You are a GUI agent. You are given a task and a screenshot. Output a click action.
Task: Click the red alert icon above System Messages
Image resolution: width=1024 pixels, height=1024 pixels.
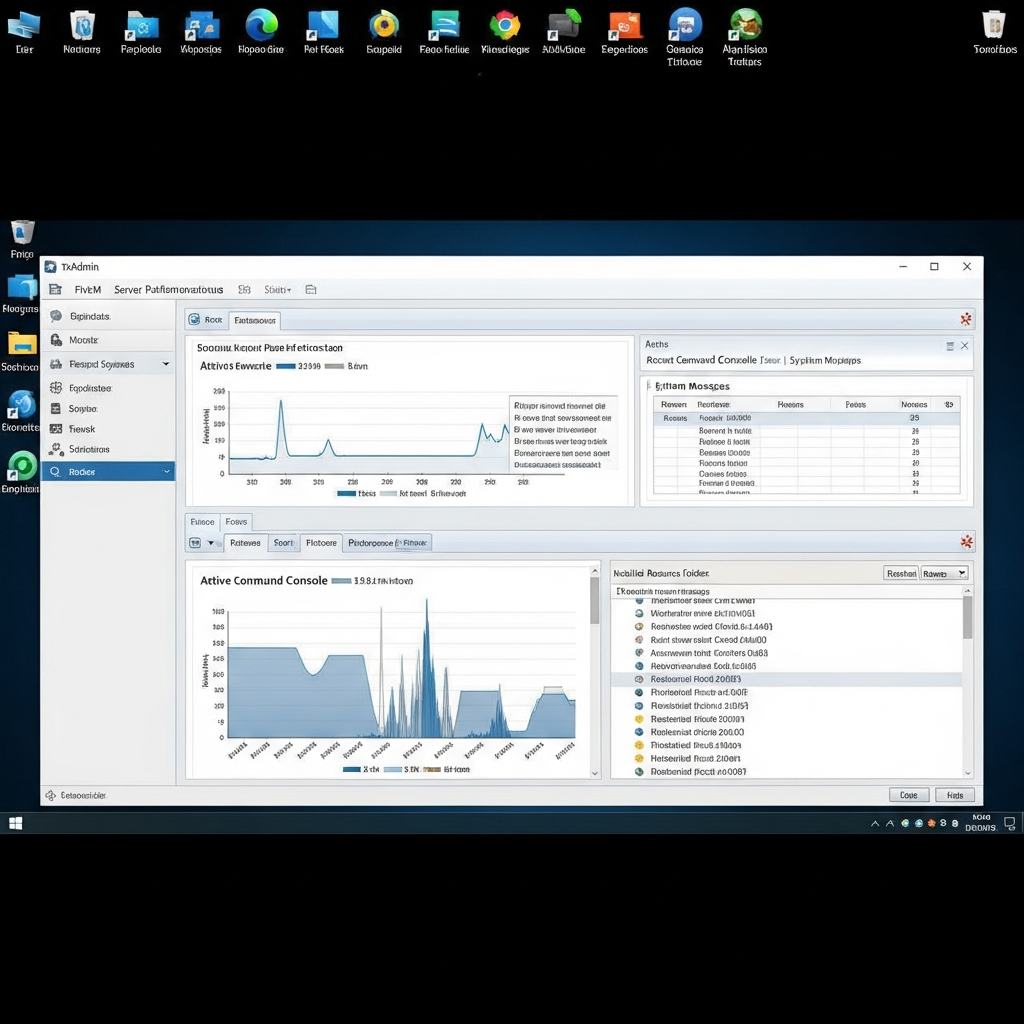tap(965, 319)
